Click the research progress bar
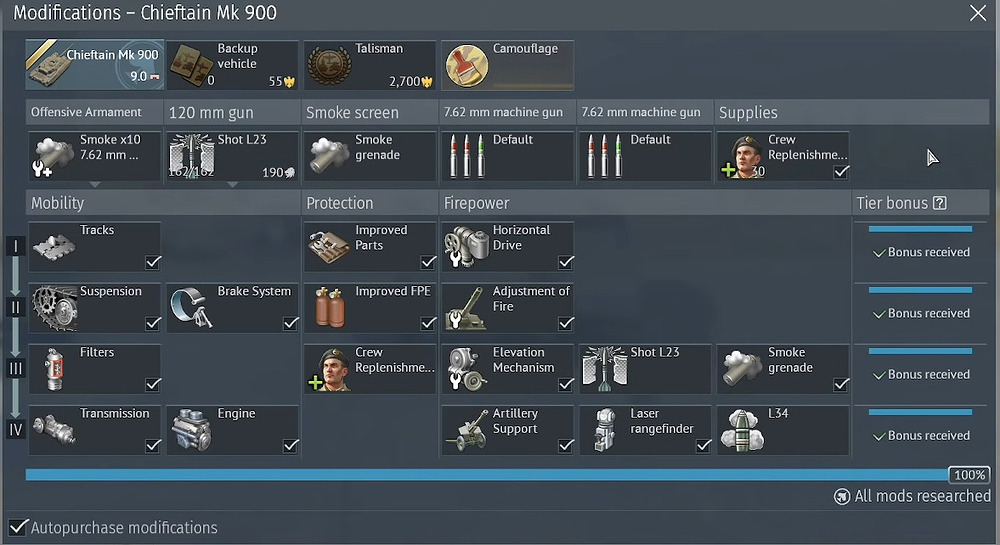This screenshot has width=1000, height=545. (x=486, y=475)
